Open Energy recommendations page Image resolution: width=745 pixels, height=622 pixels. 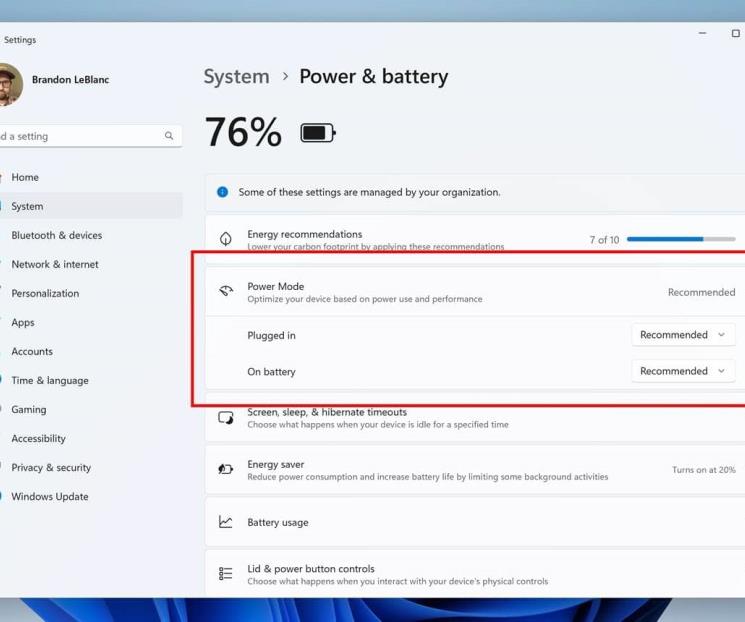(475, 239)
